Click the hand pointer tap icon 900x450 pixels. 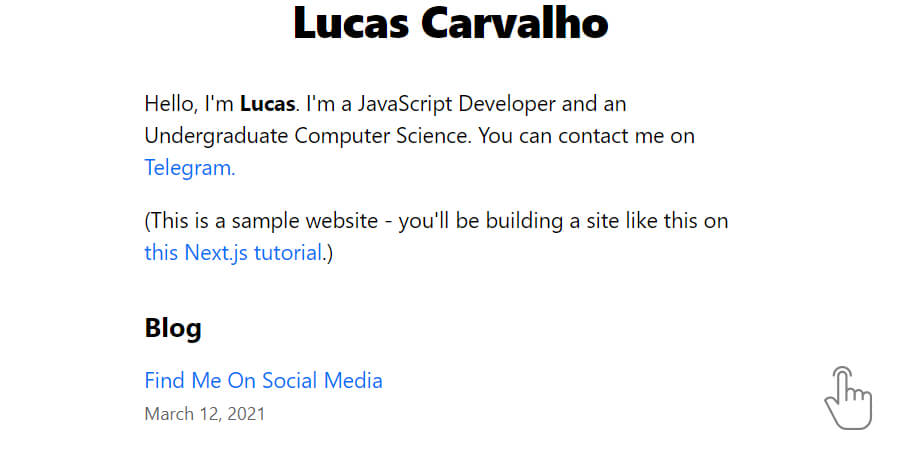[x=848, y=398]
